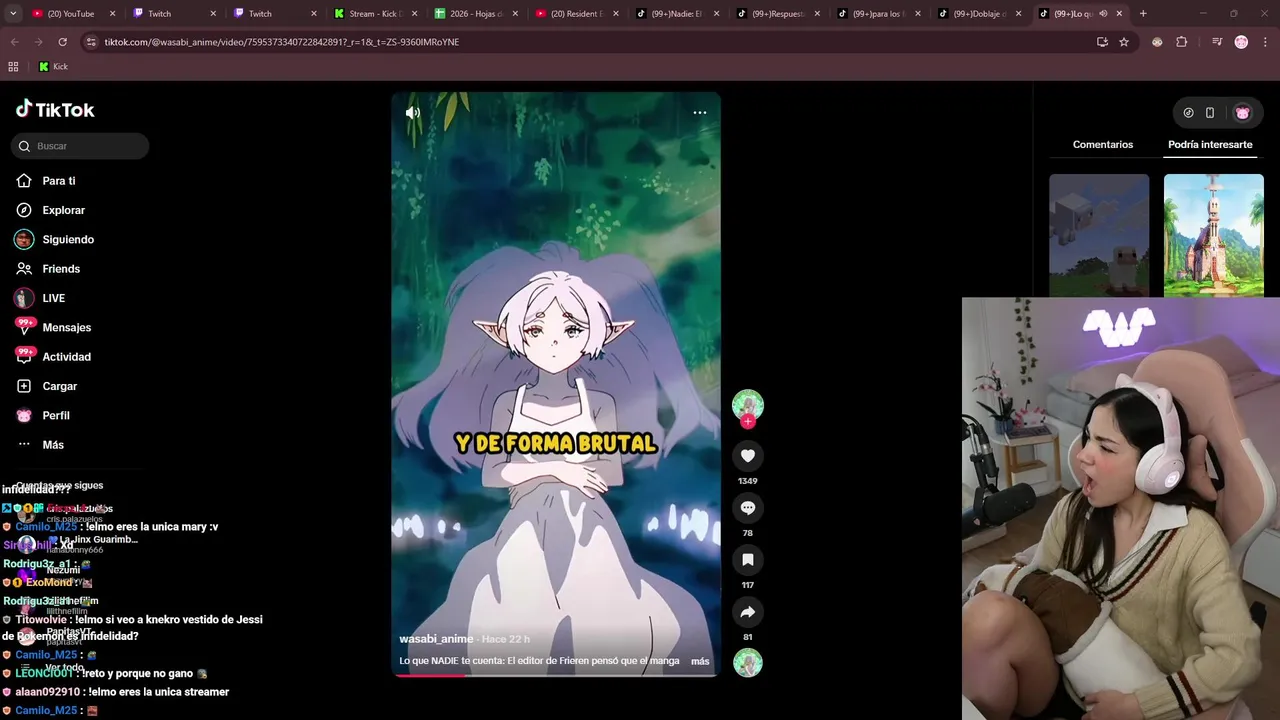Screen dimensions: 1280x720
Task: Open the apps grid in bookmarks bar
Action: point(13,66)
